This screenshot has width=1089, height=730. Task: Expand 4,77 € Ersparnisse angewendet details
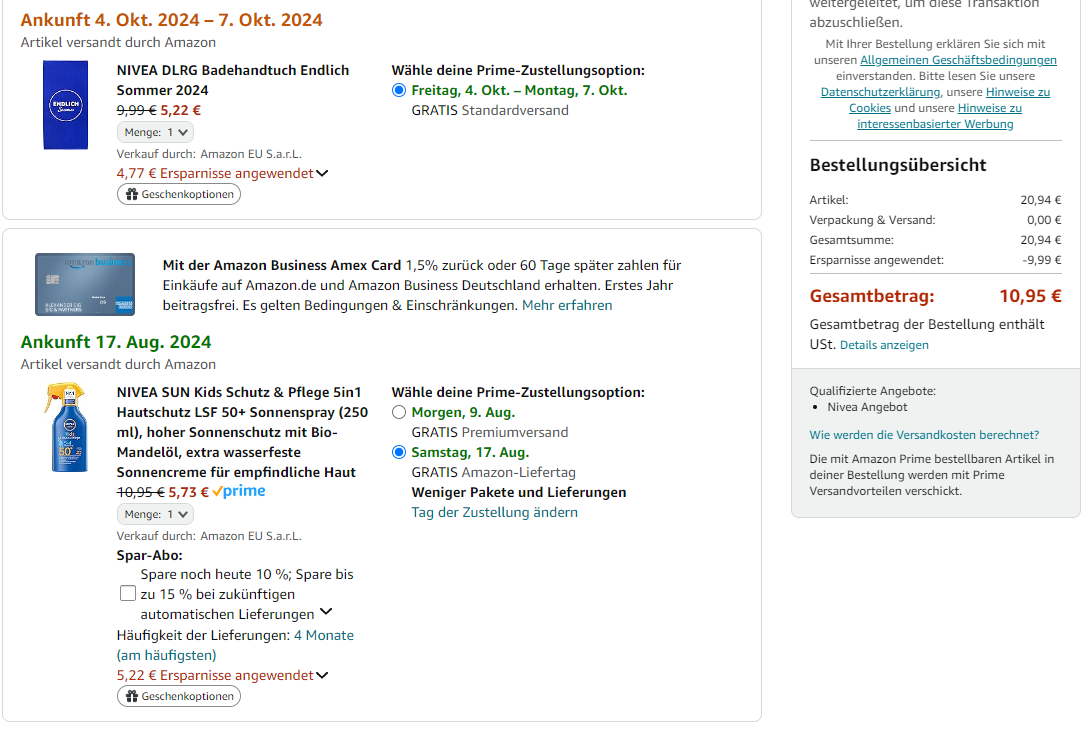[x=222, y=174]
